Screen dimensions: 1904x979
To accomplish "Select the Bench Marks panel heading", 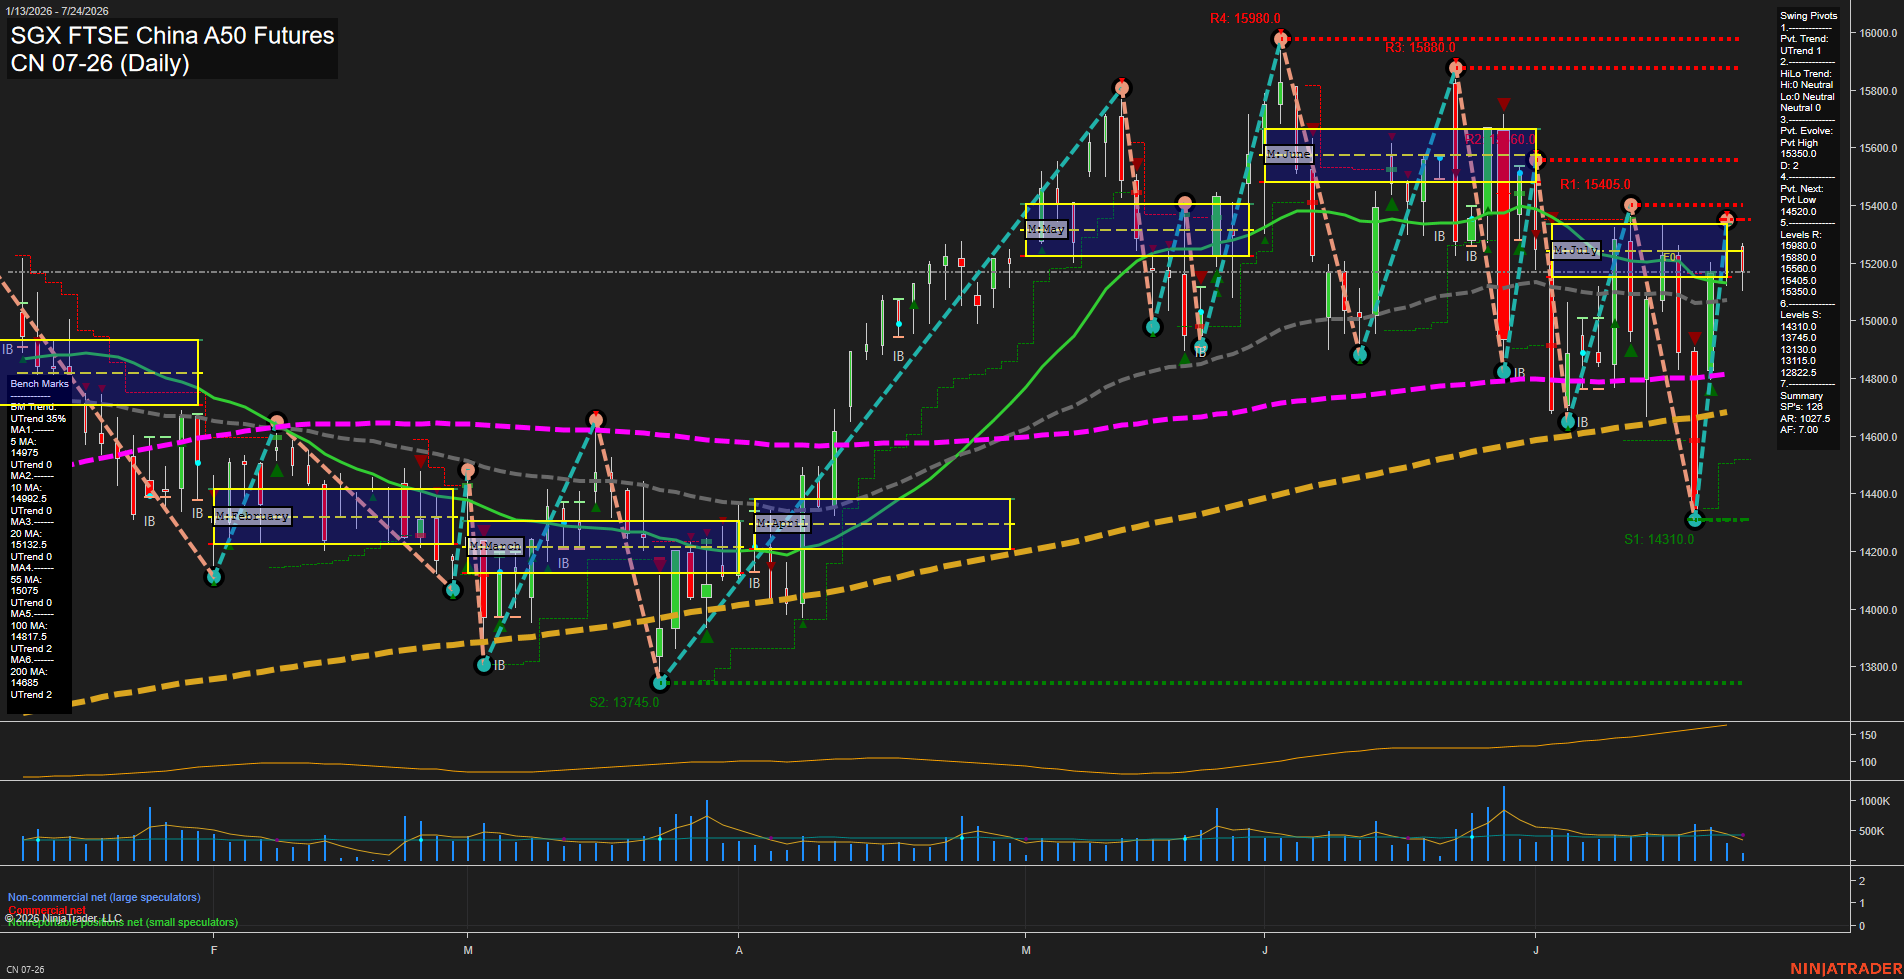I will click(39, 384).
